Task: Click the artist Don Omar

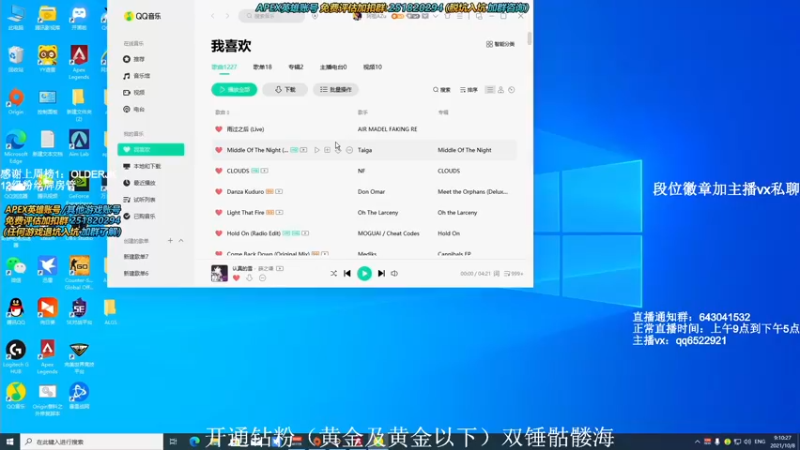Action: pyautogui.click(x=371, y=192)
